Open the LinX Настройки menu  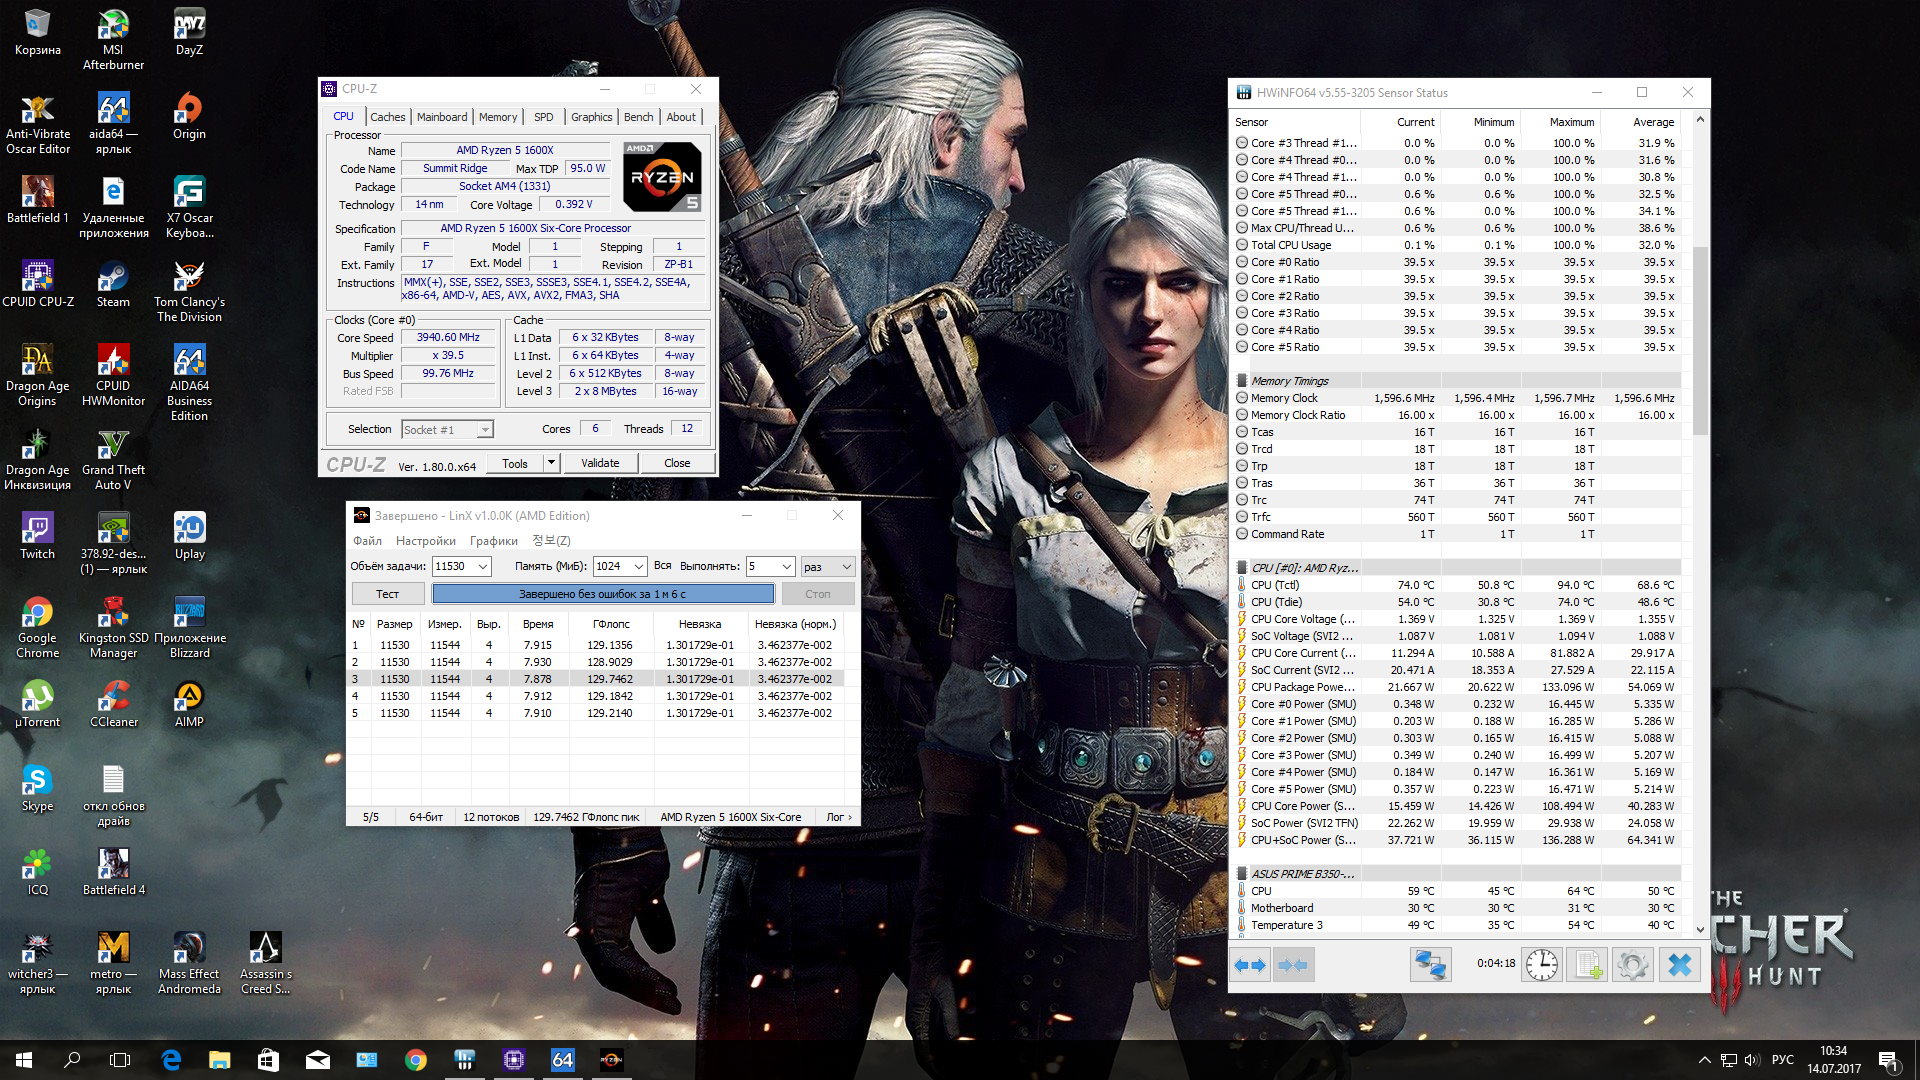425,541
